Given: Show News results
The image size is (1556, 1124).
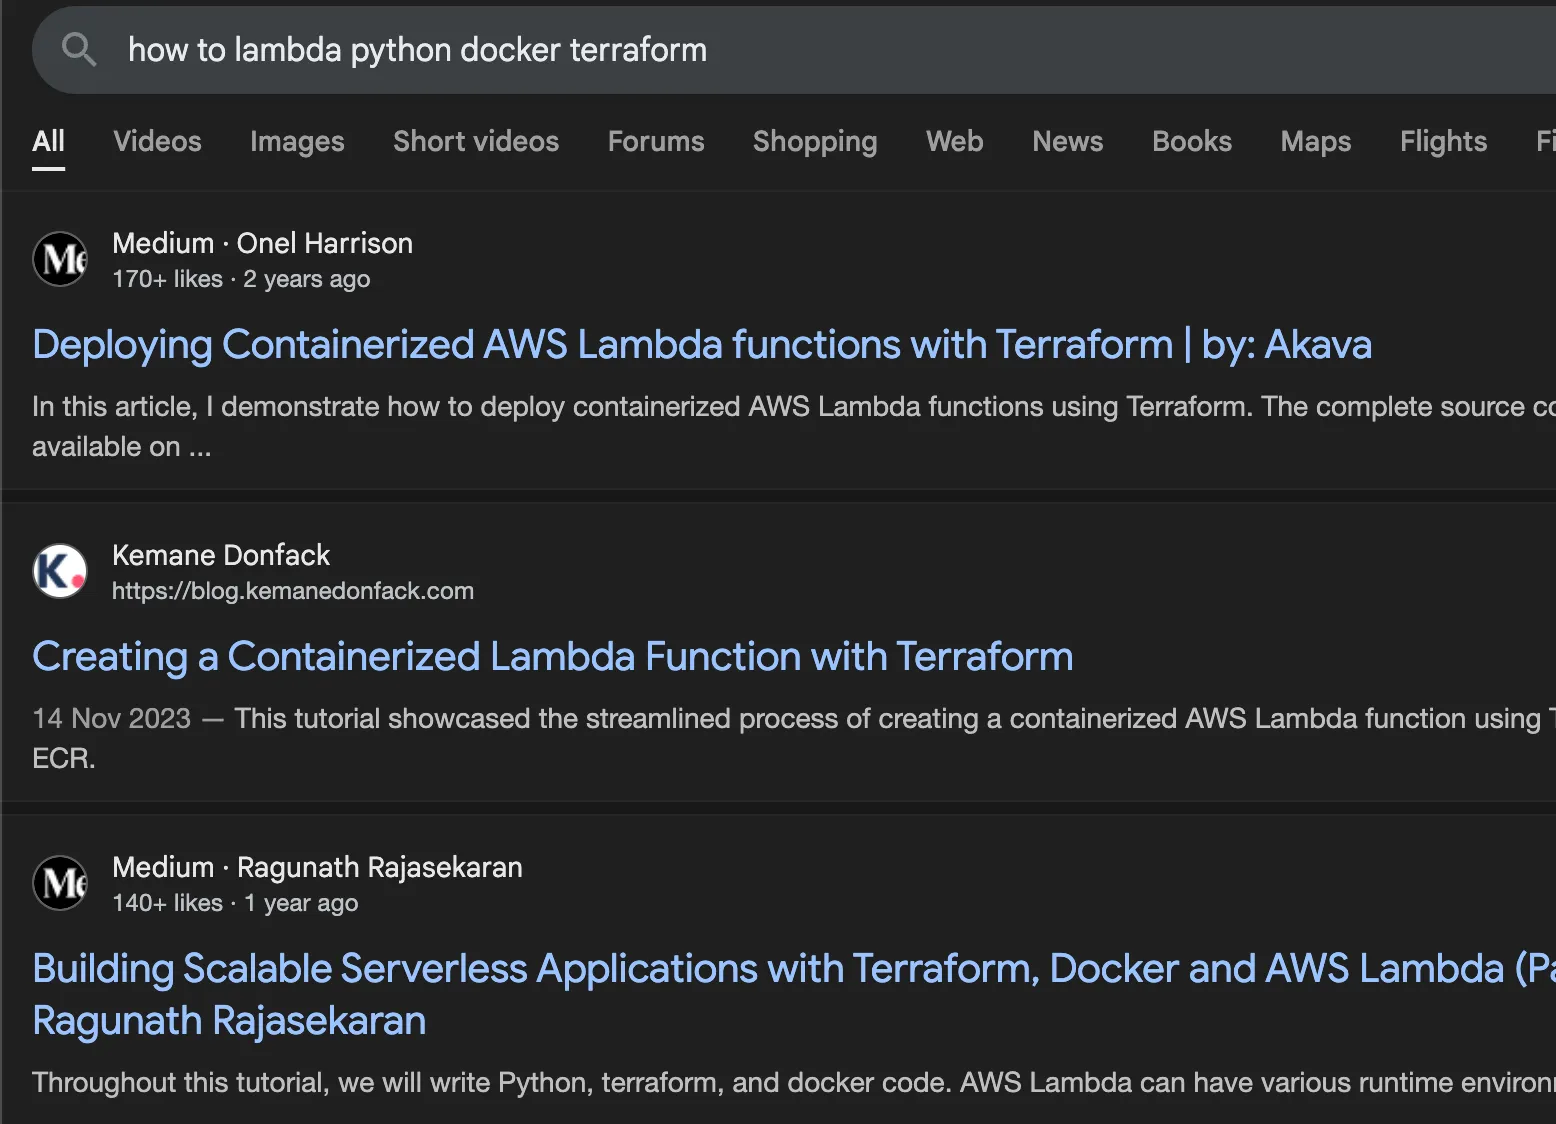Looking at the screenshot, I should [1067, 142].
